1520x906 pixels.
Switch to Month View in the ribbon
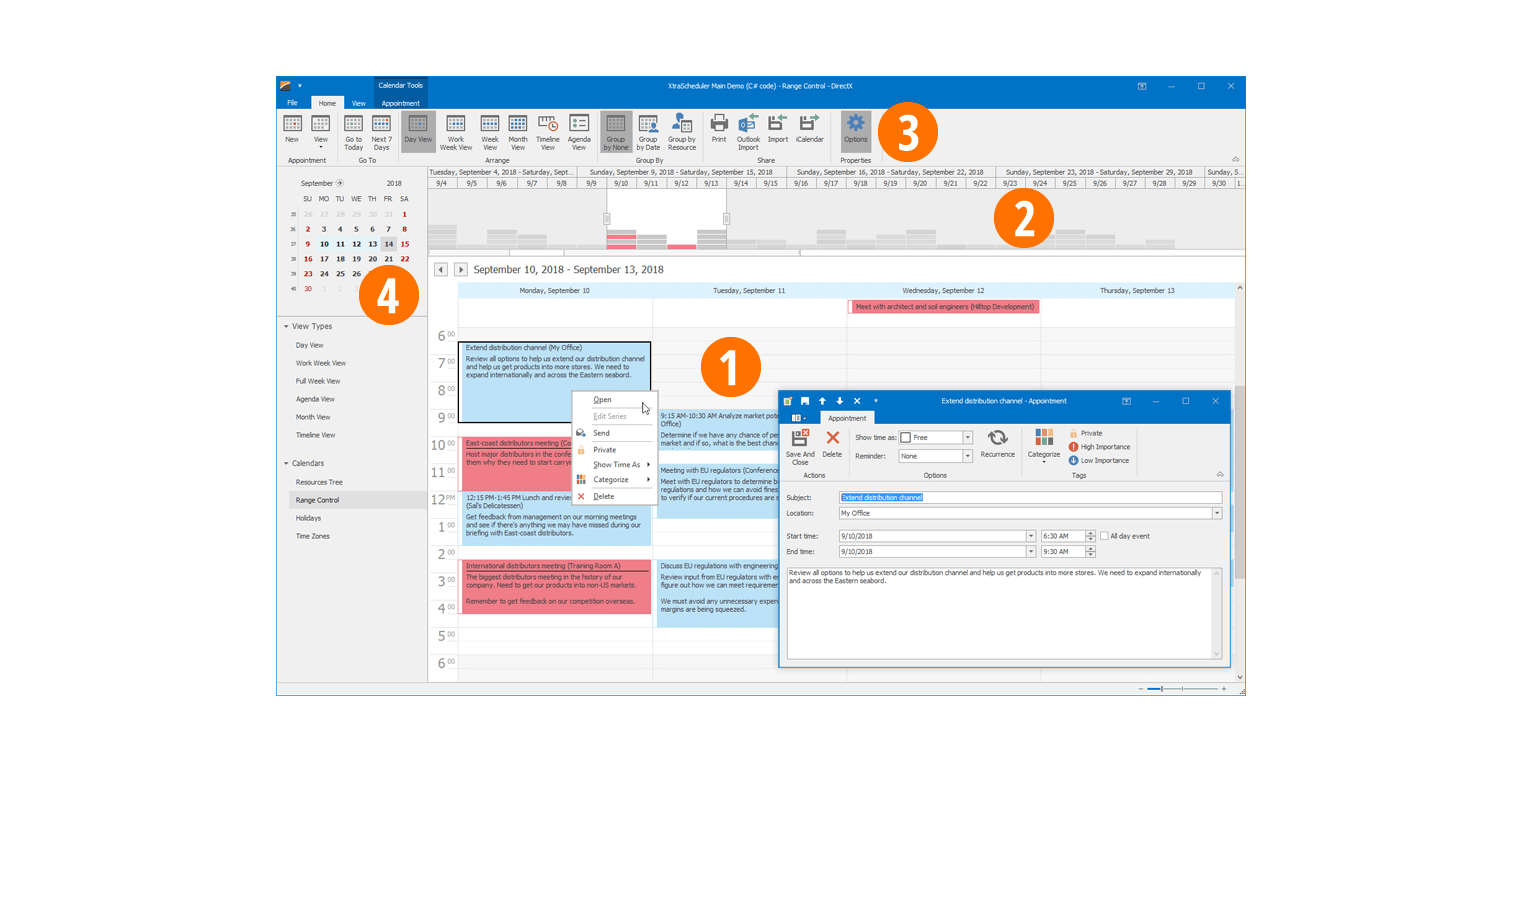click(518, 132)
